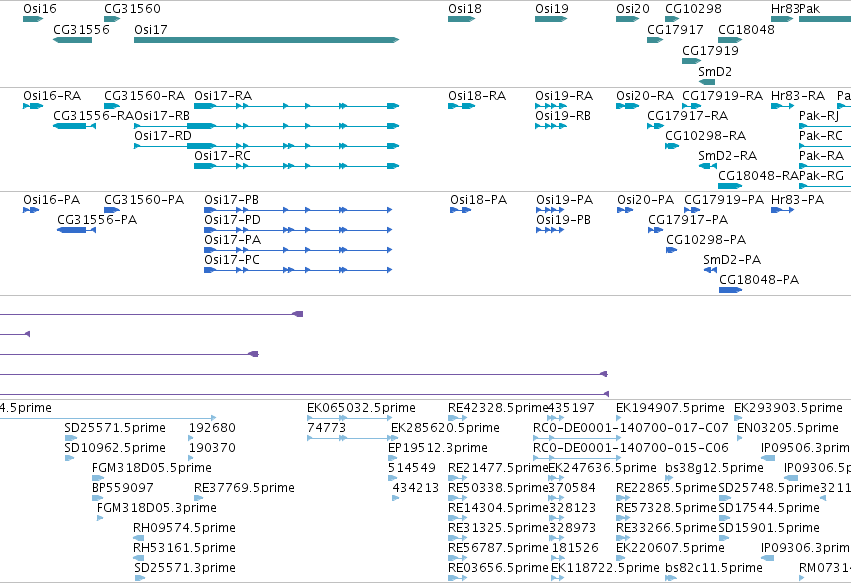This screenshot has width=851, height=583.
Task: Select the CG10298-RA transcript label
Action: [706, 136]
